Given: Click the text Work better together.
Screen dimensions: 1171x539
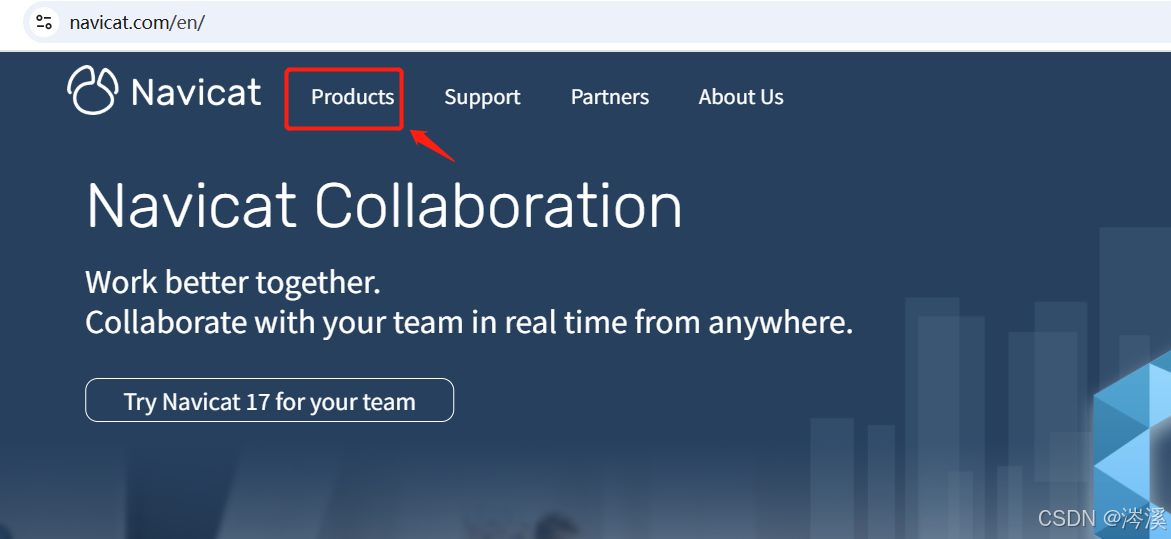Looking at the screenshot, I should pos(233,283).
